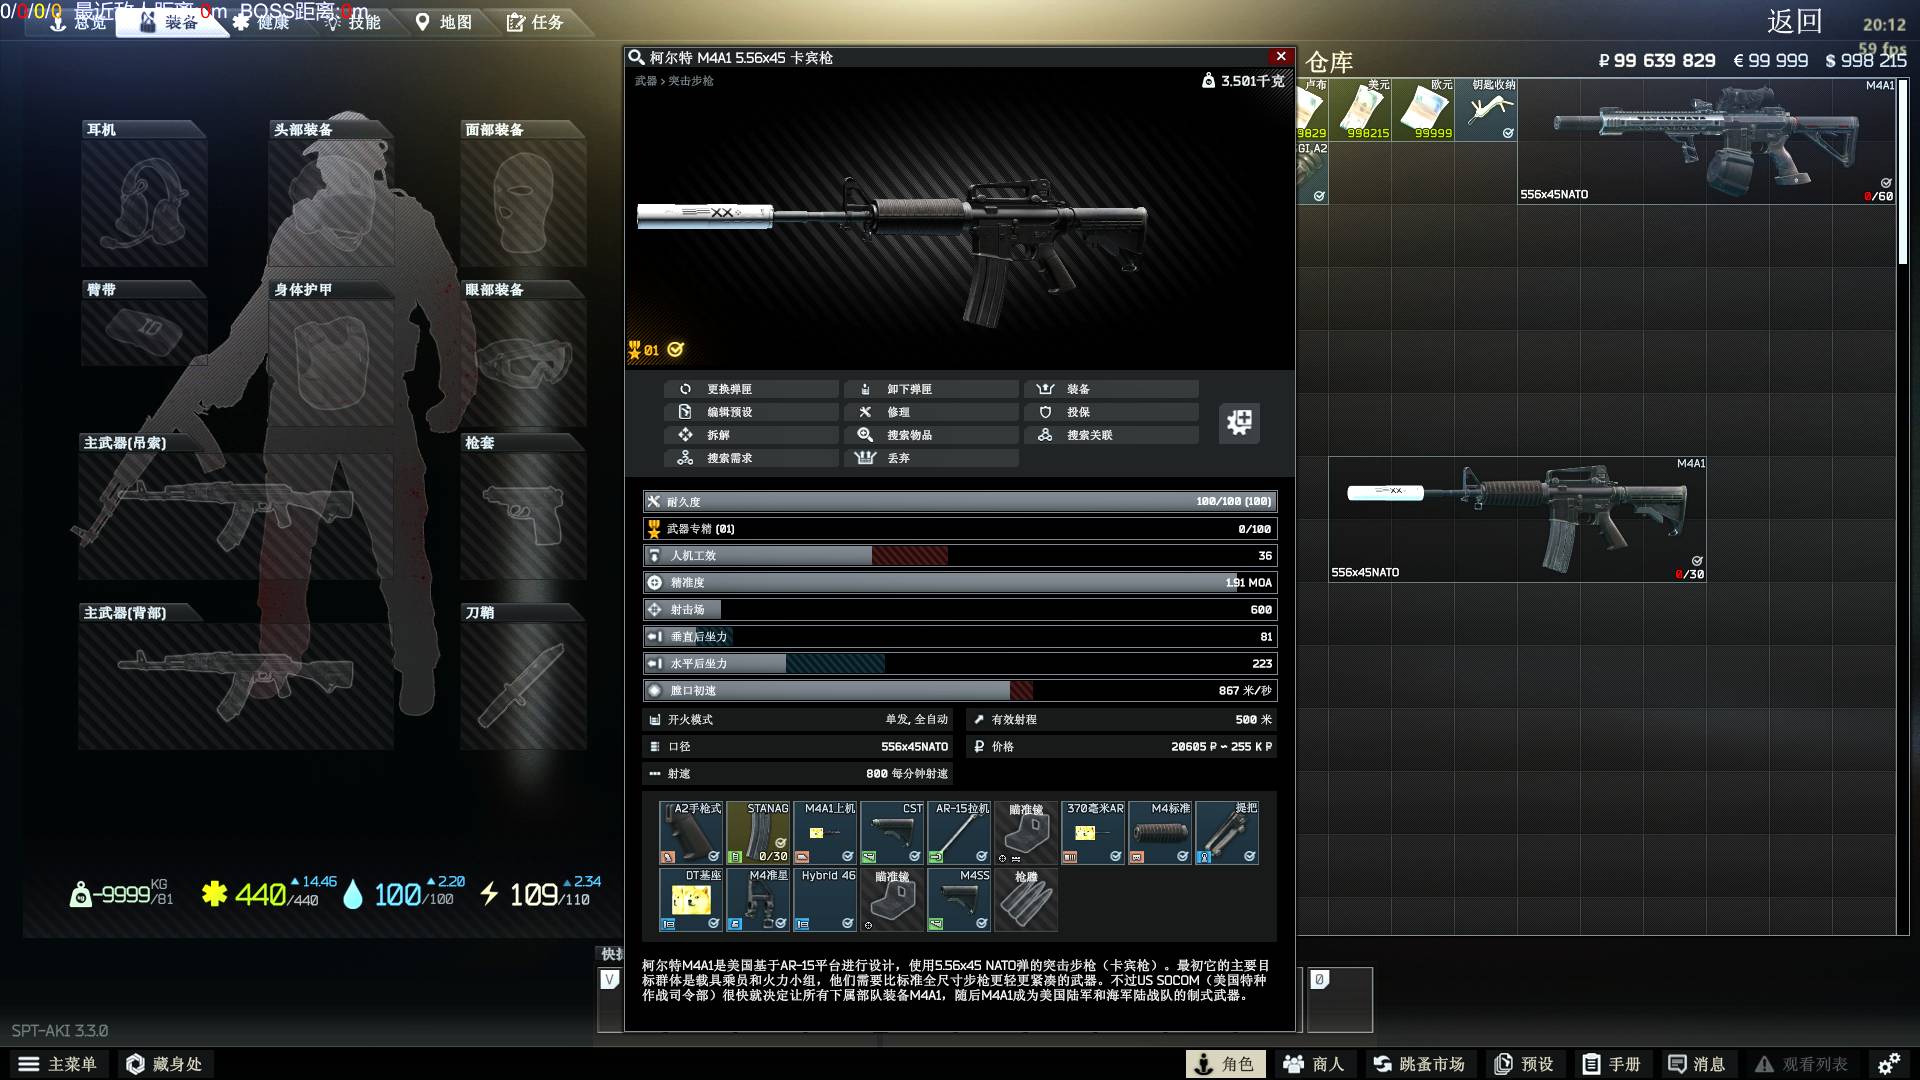Viewport: 1920px width, 1080px height.
Task: Click 搜索关联 linked search action
Action: 1111,435
